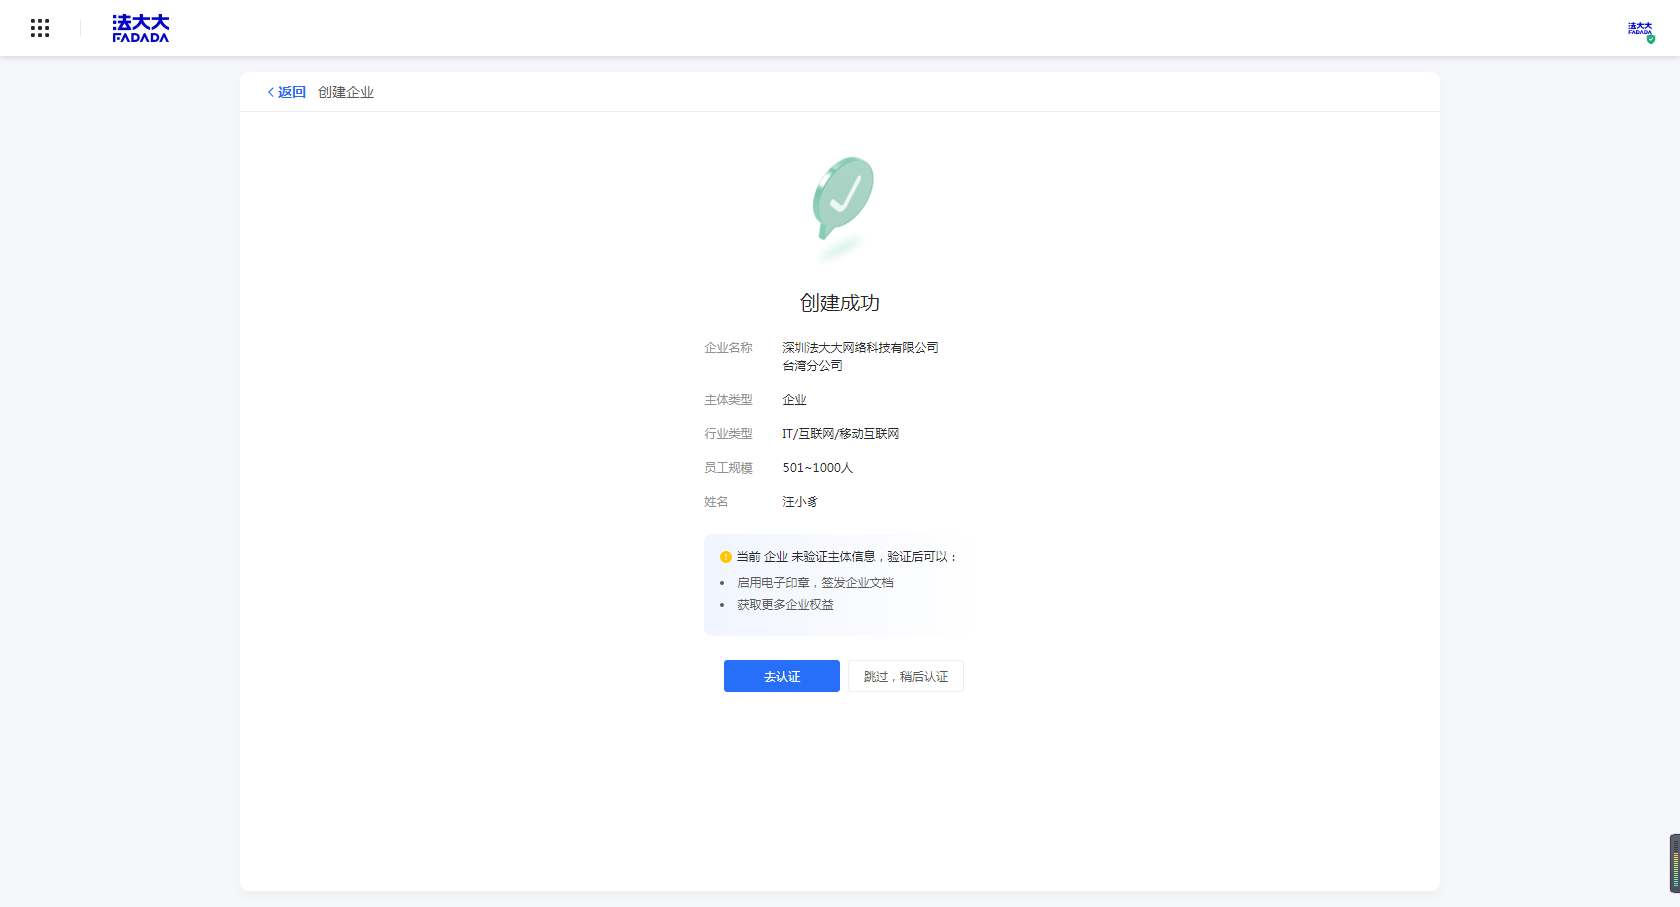Click the name value 汪小爹
1680x907 pixels.
pos(800,502)
